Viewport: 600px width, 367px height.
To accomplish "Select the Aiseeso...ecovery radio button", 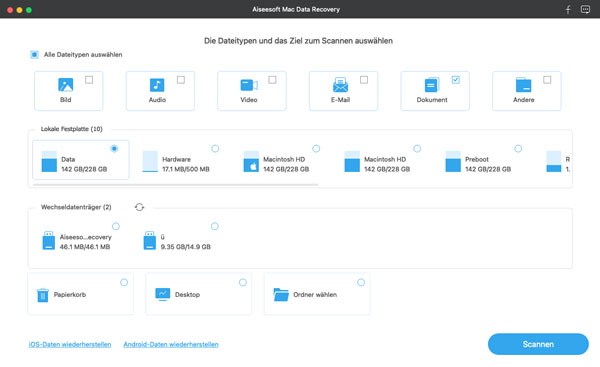I will (x=116, y=226).
